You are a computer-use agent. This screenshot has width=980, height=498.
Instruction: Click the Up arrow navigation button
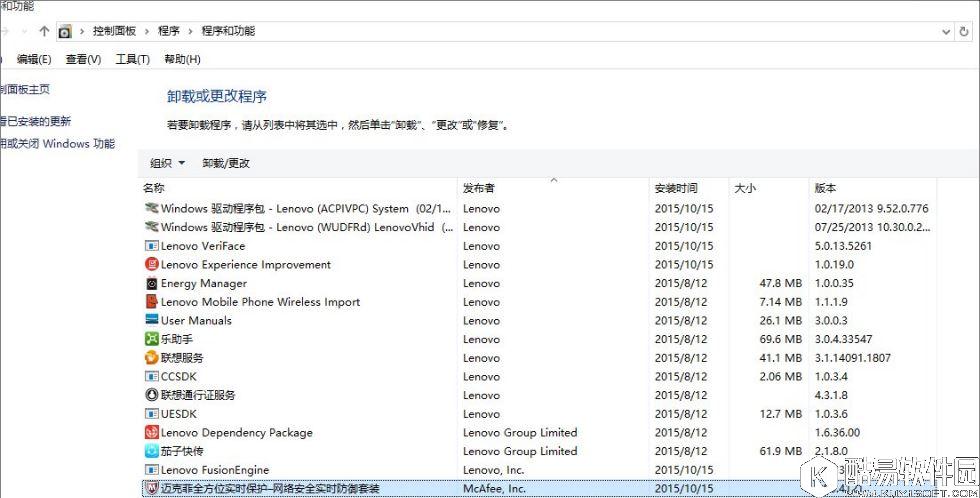tap(44, 31)
